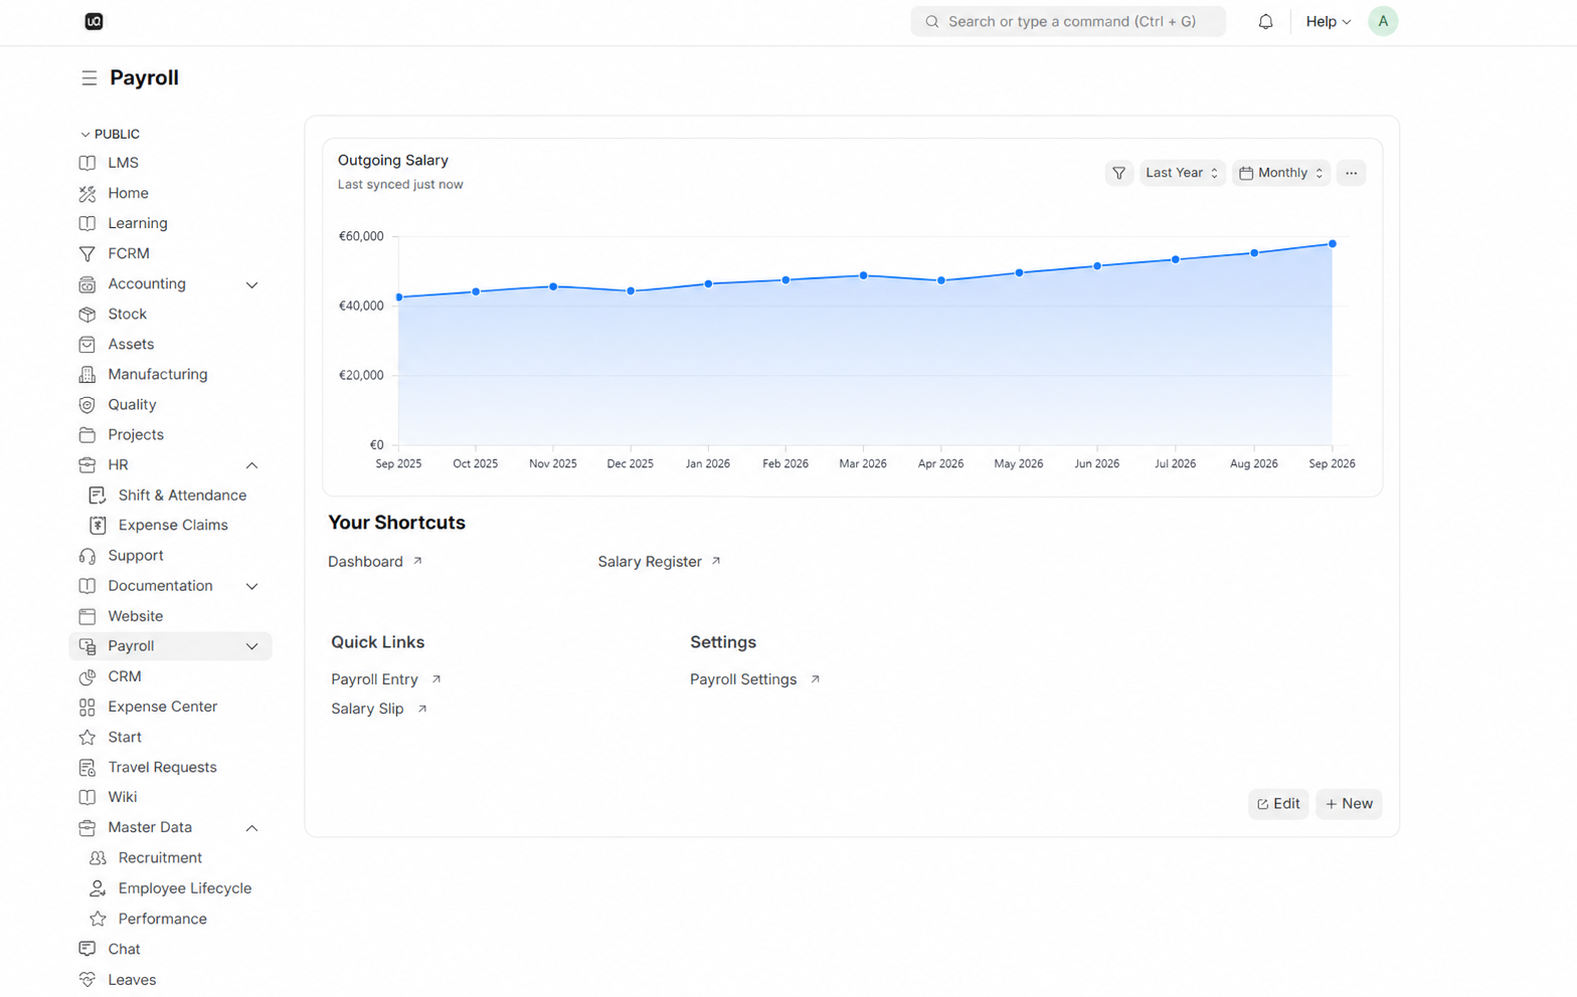This screenshot has width=1577, height=997.
Task: Click the FCRM funnel icon in sidebar
Action: coord(87,254)
